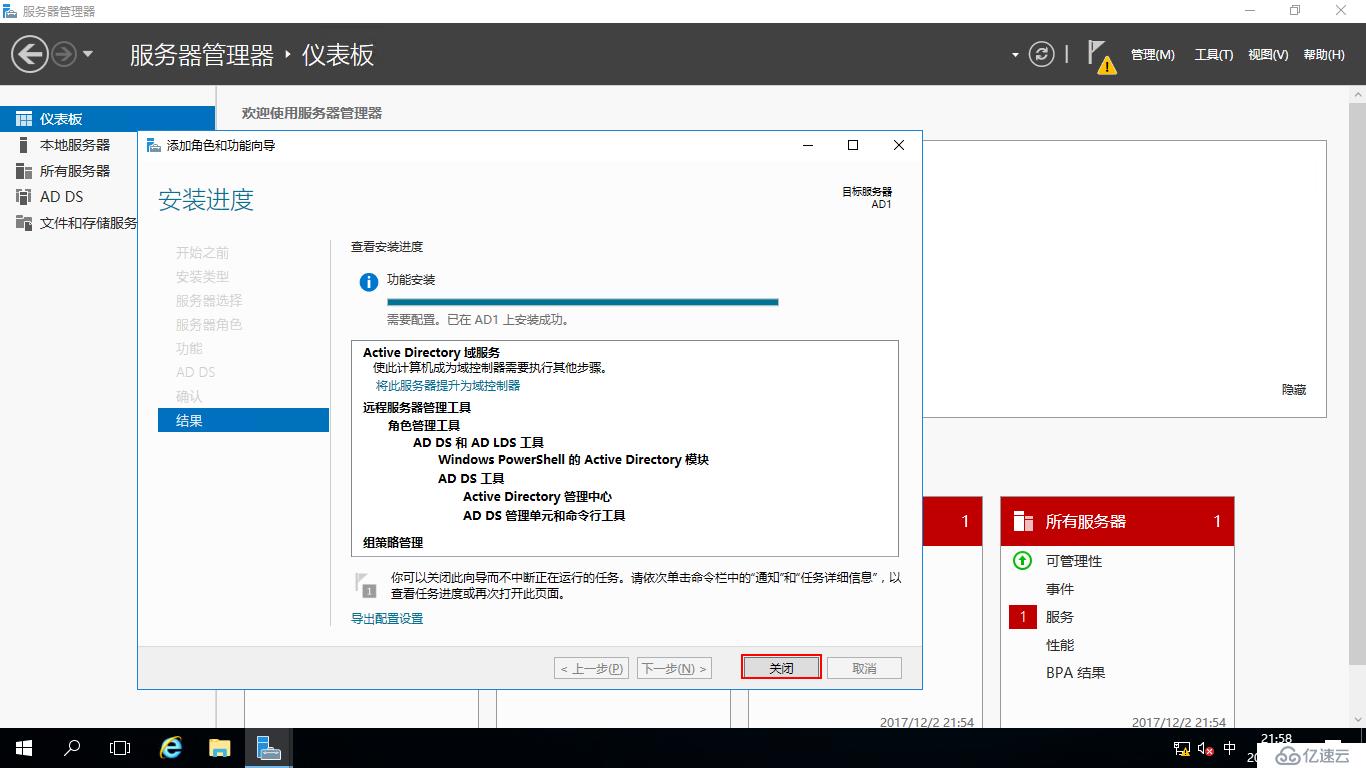Click the blue info icon by 功能安装

(x=369, y=282)
